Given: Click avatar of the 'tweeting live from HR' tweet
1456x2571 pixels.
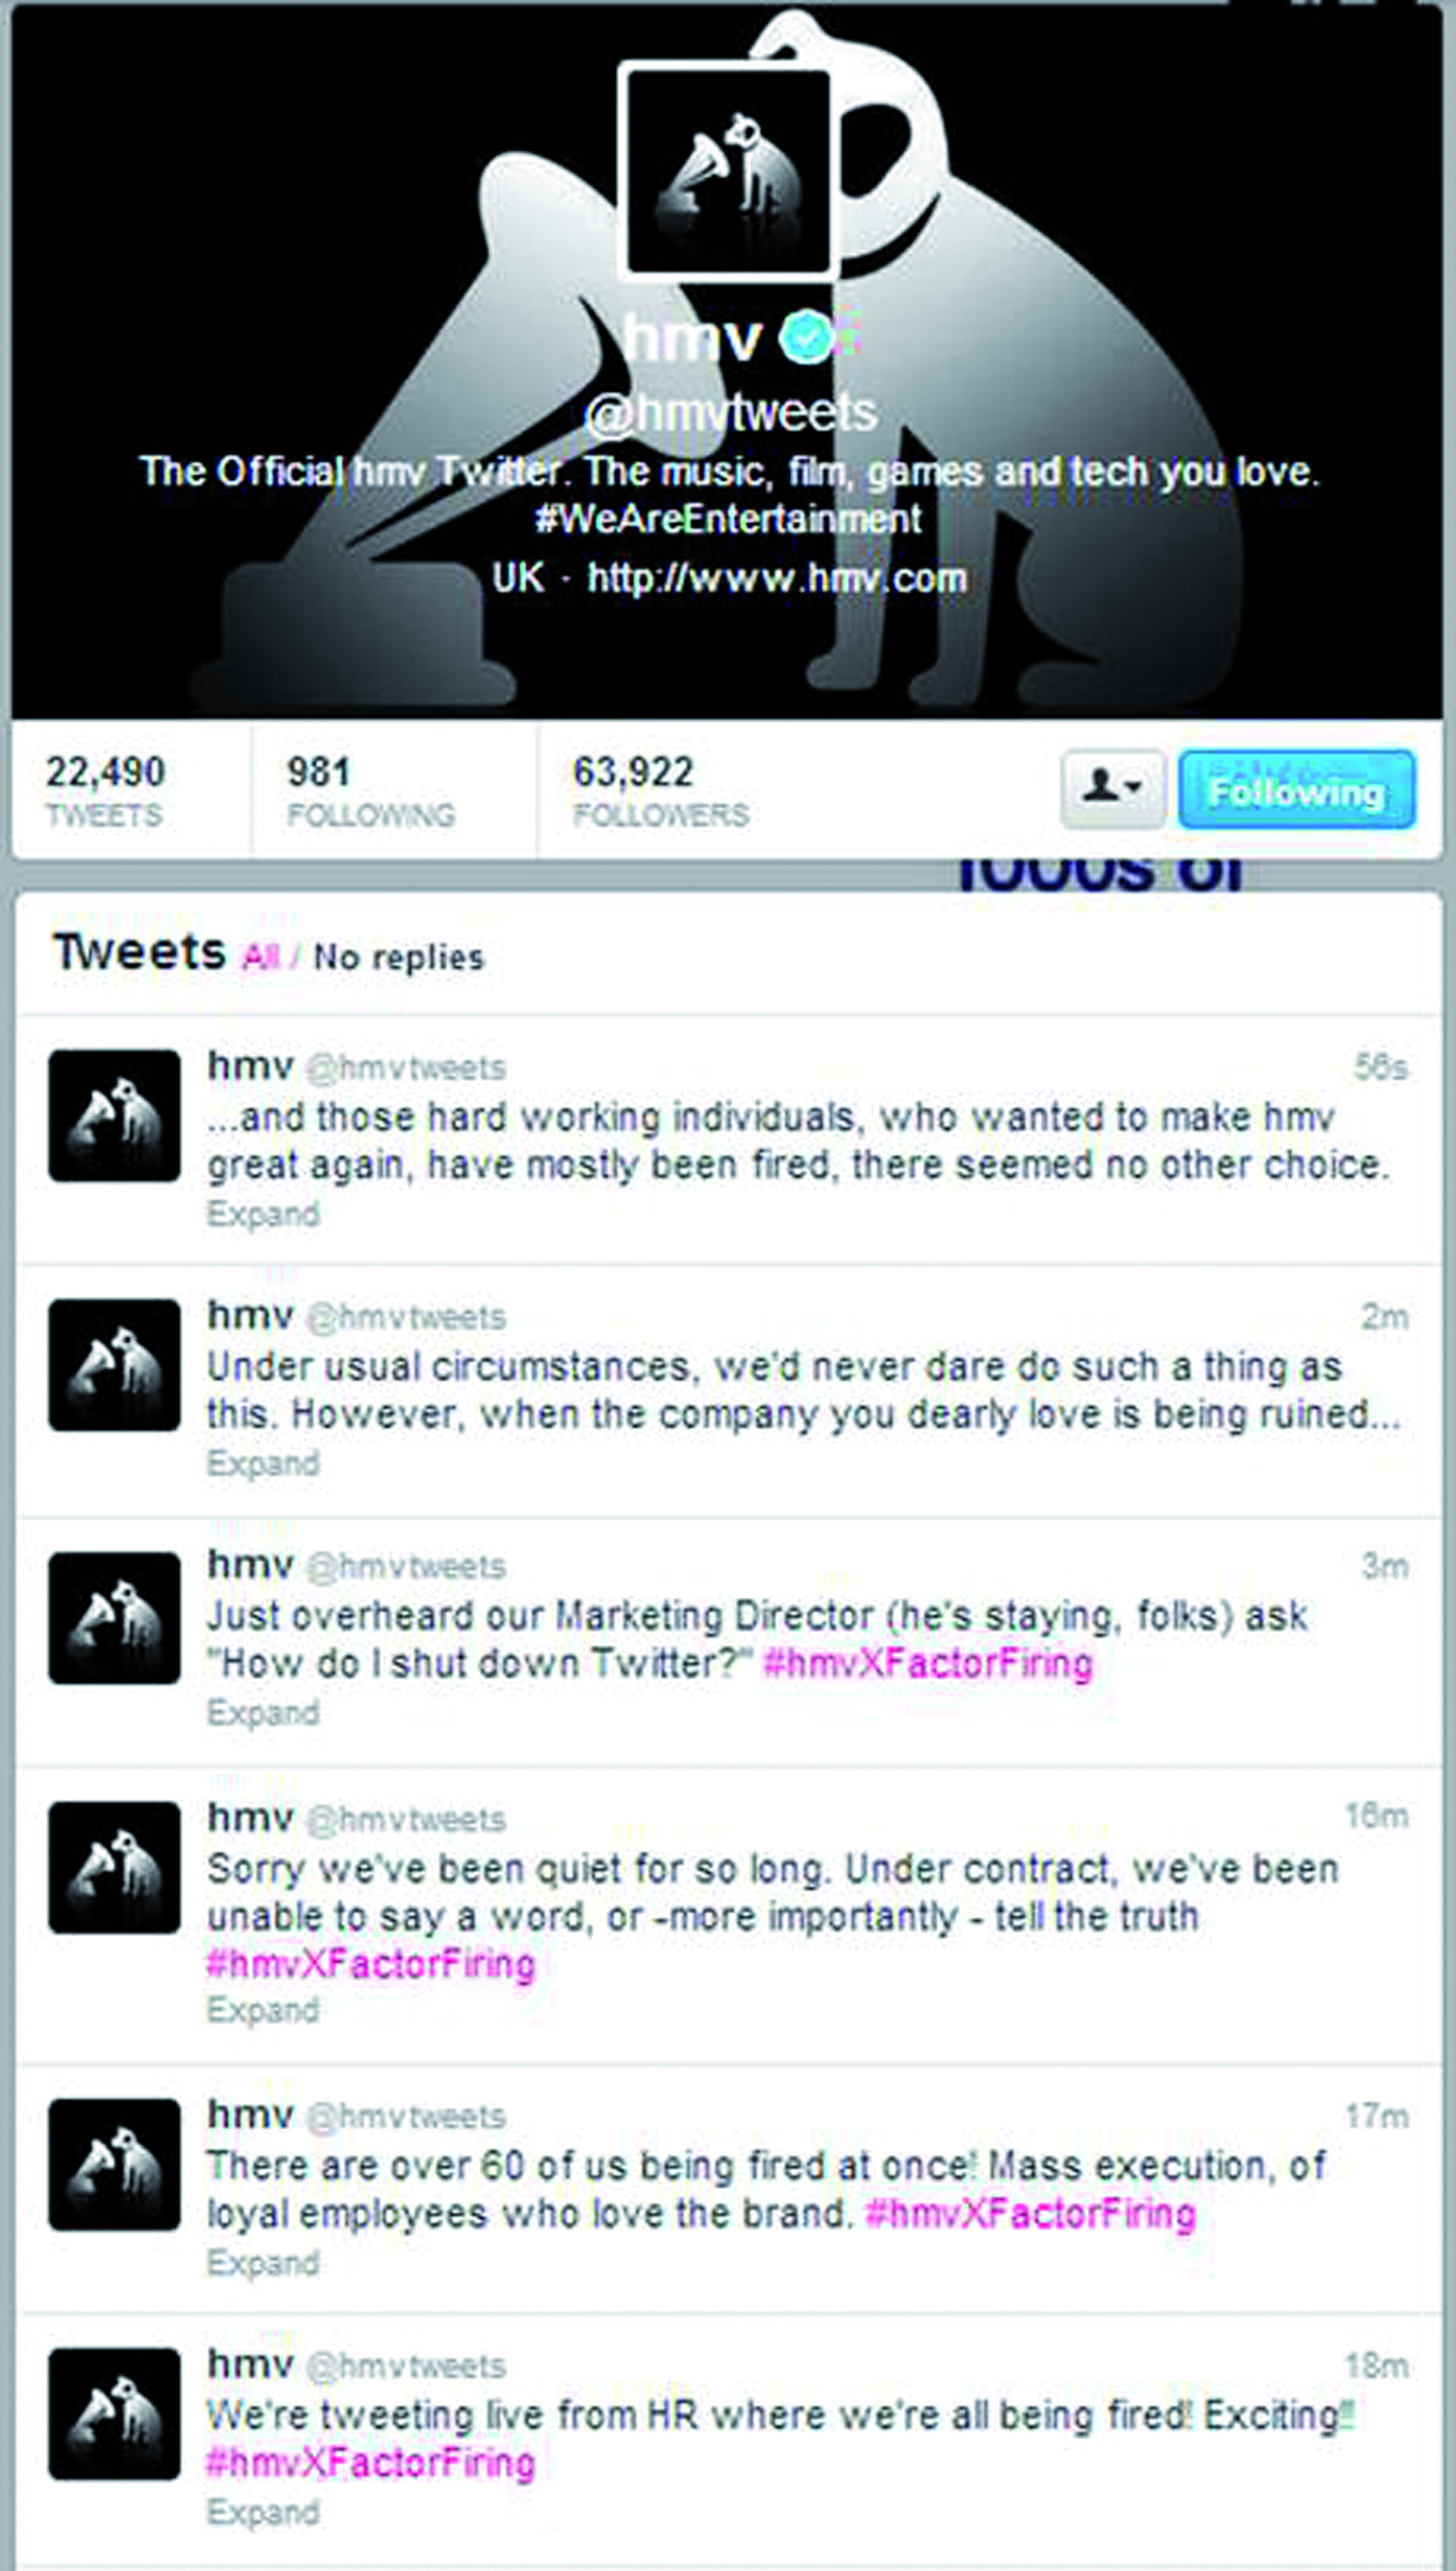Looking at the screenshot, I should [114, 2414].
